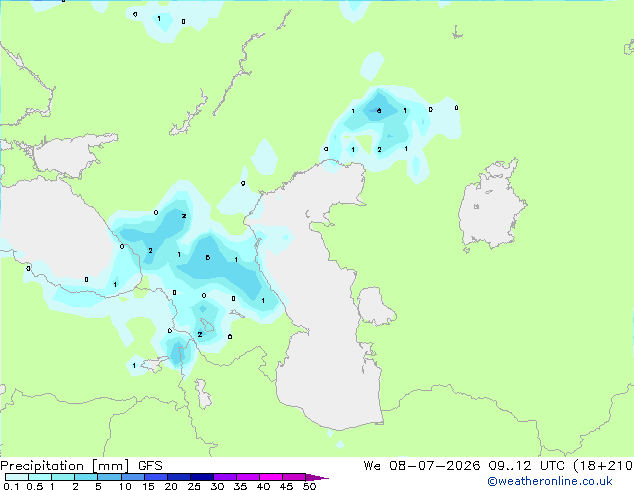
Task: Click the 0.5–1 mm legend color swatch
Action: [x=40, y=477]
